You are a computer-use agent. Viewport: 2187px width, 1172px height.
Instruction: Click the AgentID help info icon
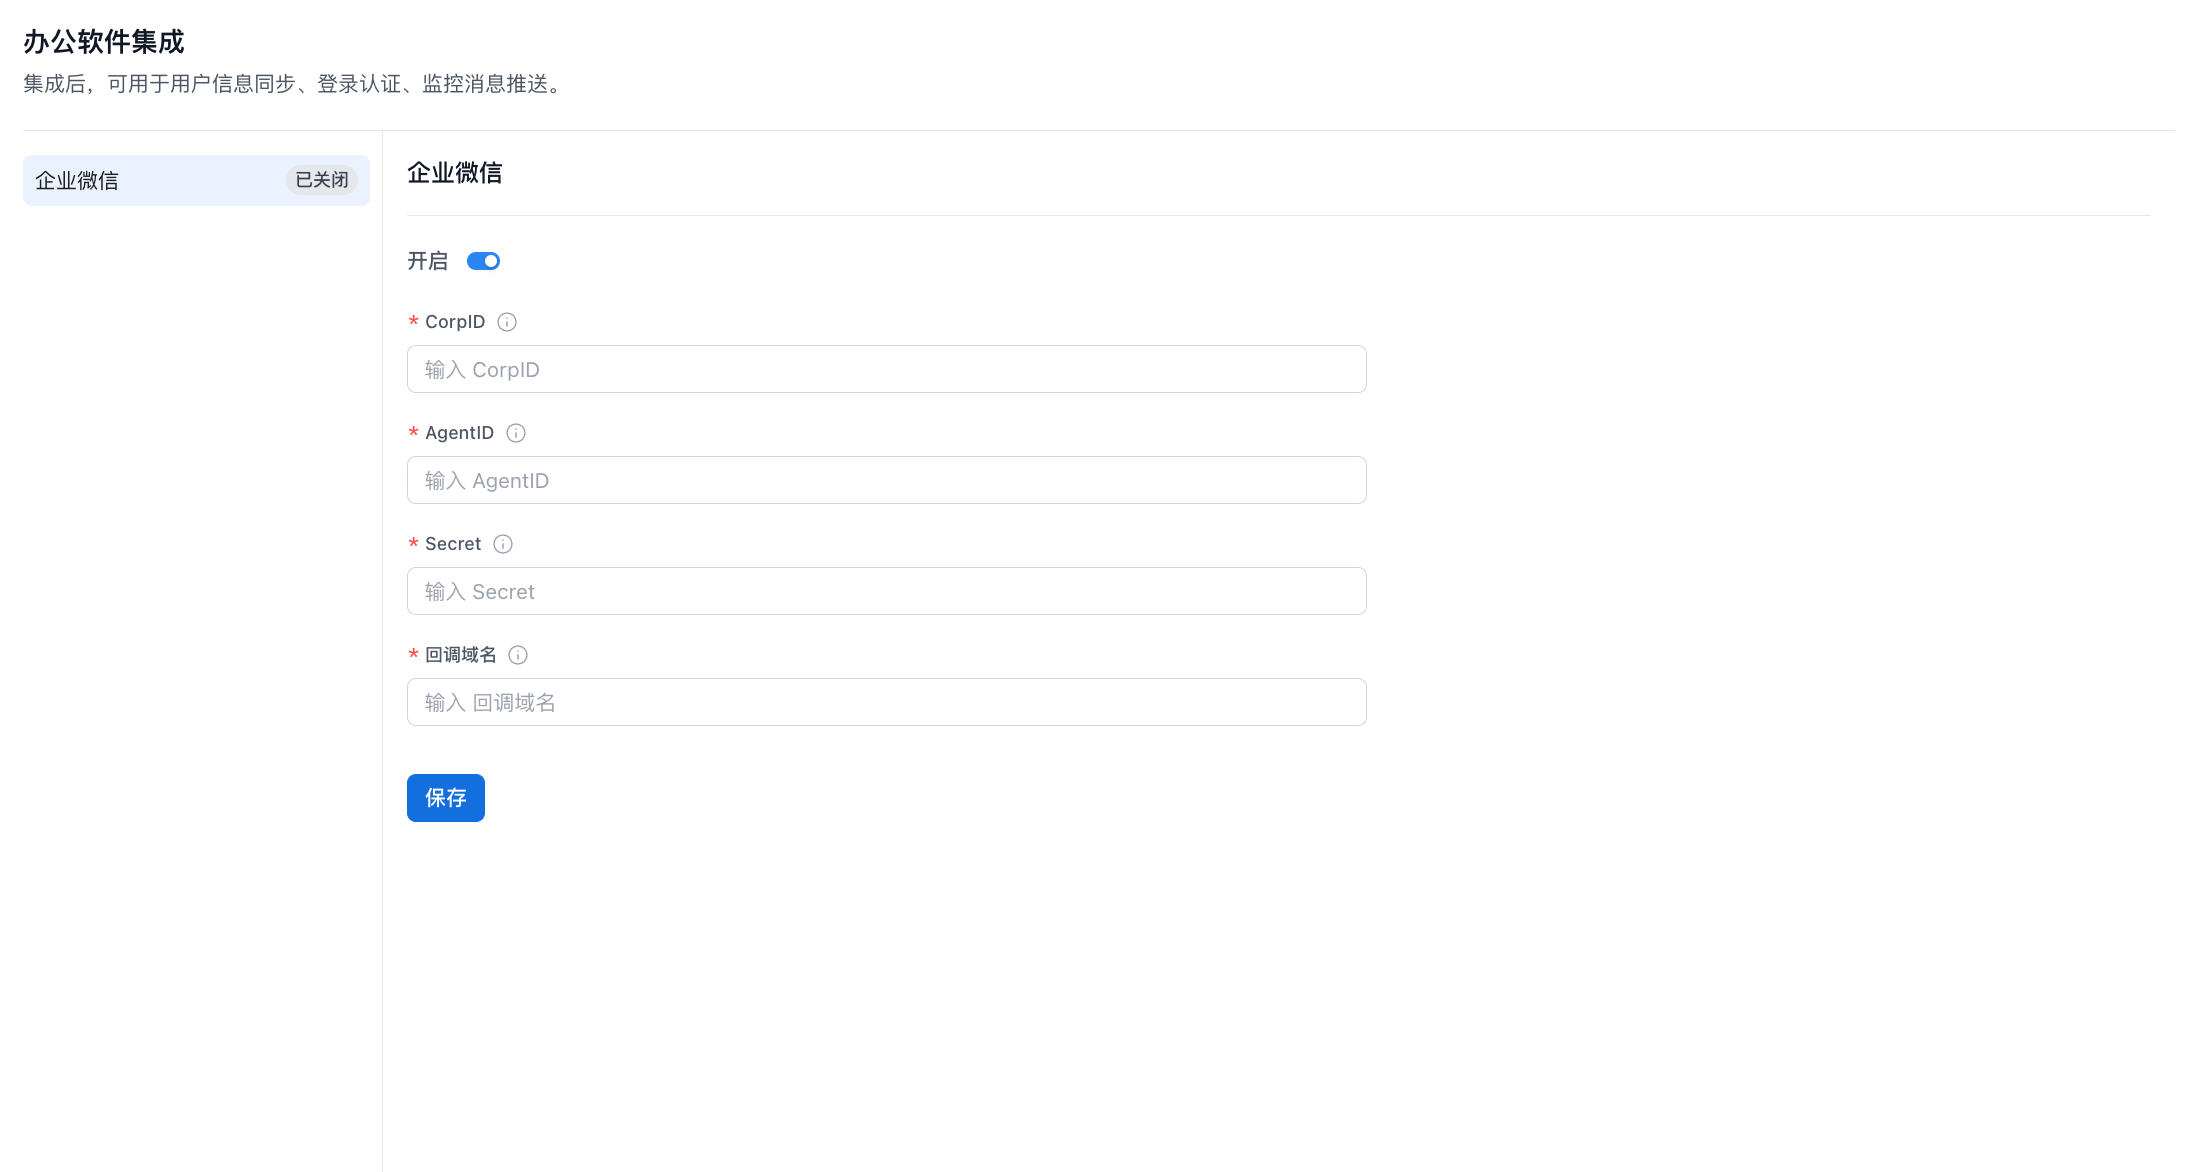[516, 433]
